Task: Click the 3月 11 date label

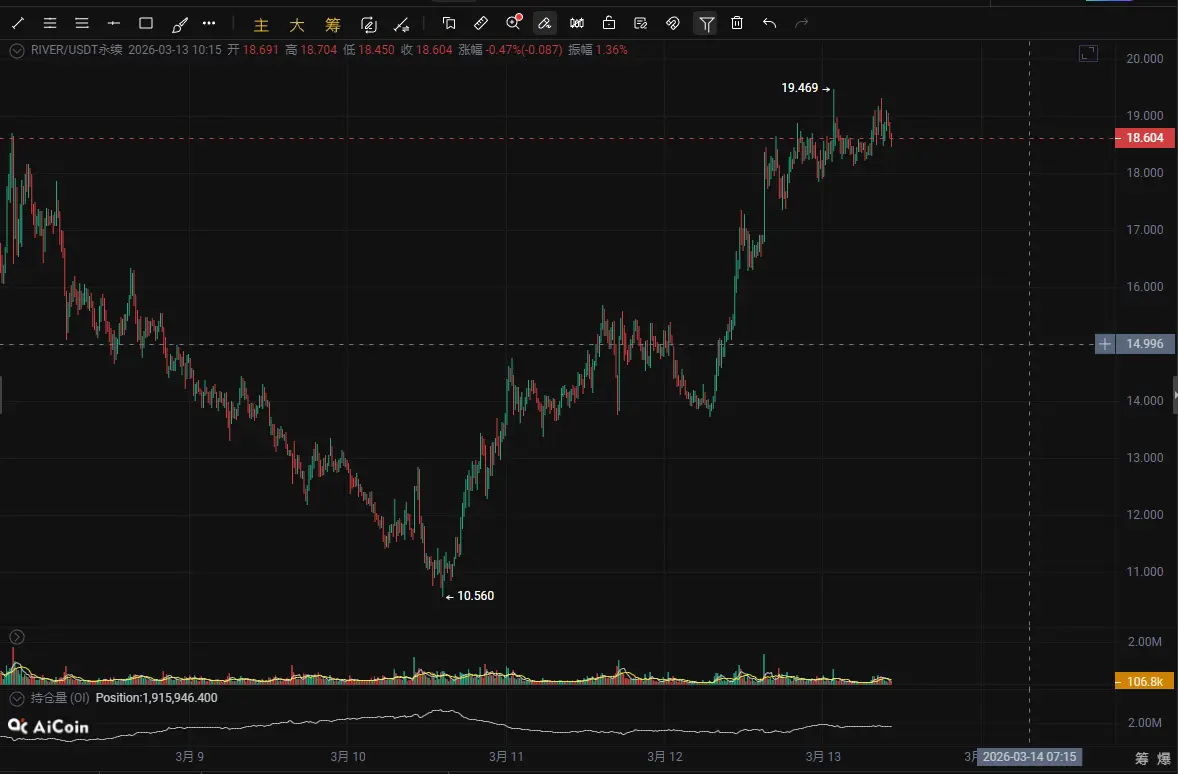Action: coord(506,757)
